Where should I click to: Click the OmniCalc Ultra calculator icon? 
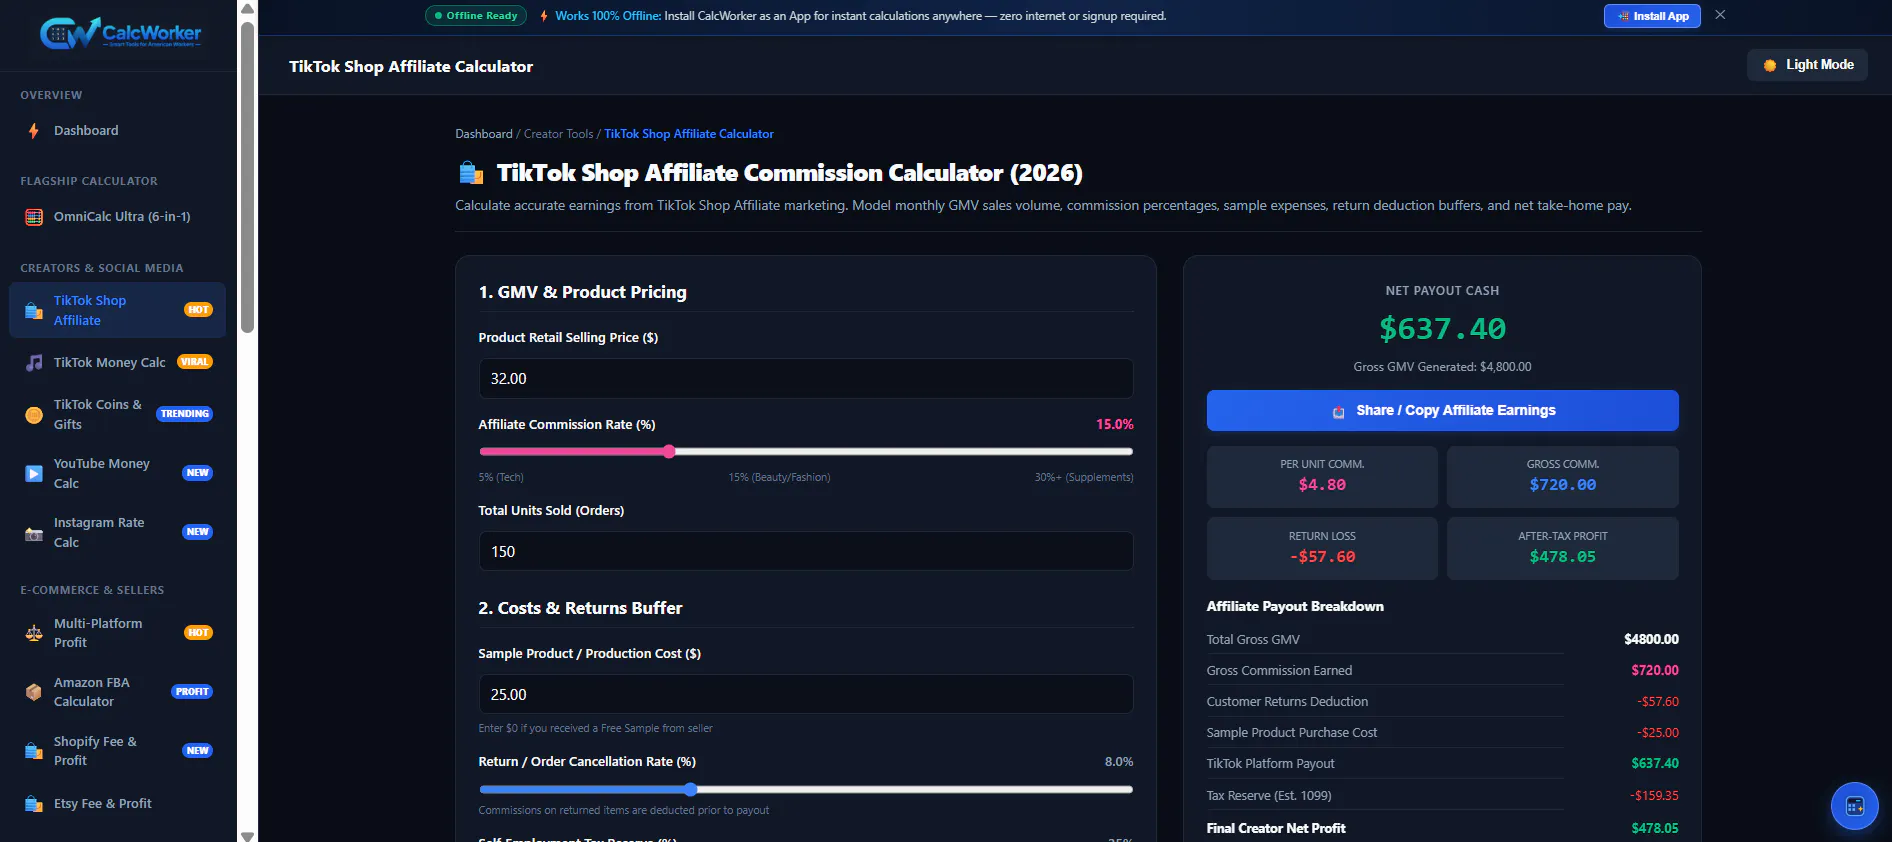tap(34, 217)
